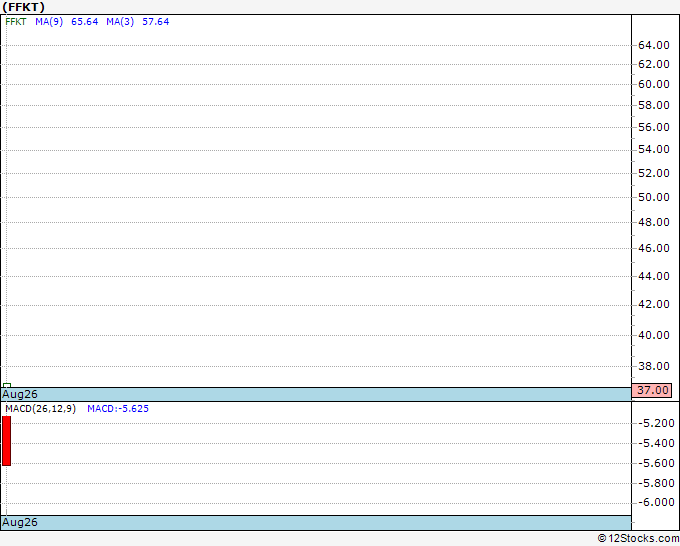Viewport: 680px width, 546px height.
Task: Click the 60.00 price axis label
Action: point(654,84)
